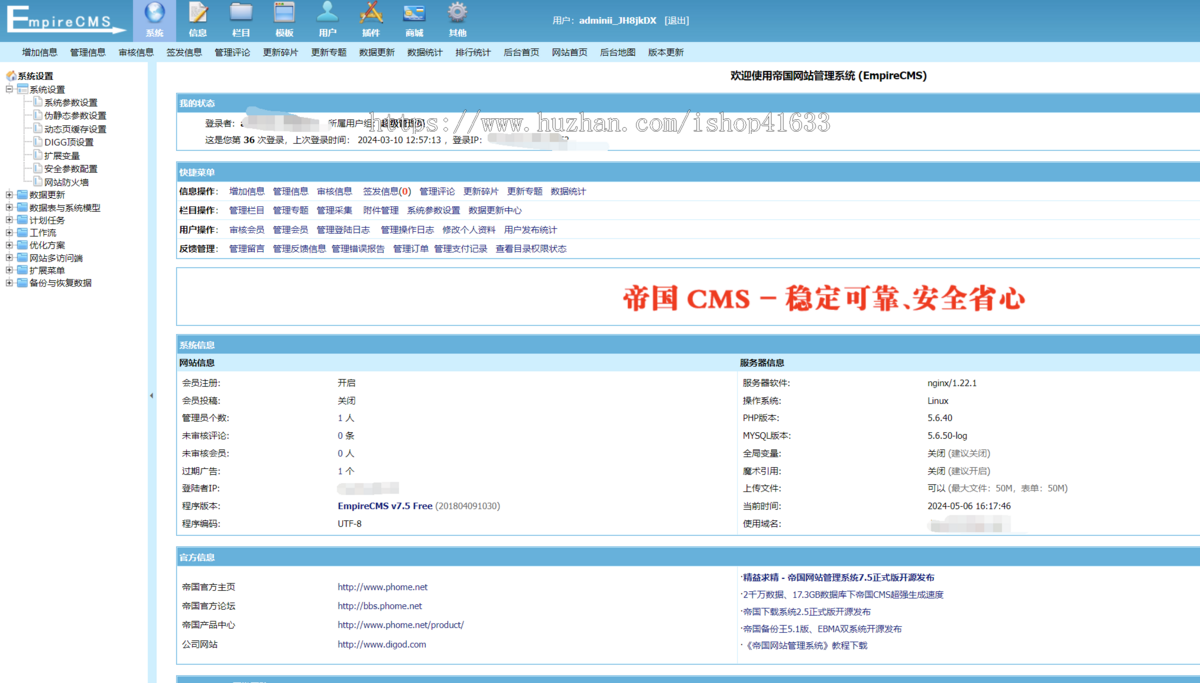Open 附件管理 in the quick menu
This screenshot has width=1200, height=683.
click(x=381, y=211)
